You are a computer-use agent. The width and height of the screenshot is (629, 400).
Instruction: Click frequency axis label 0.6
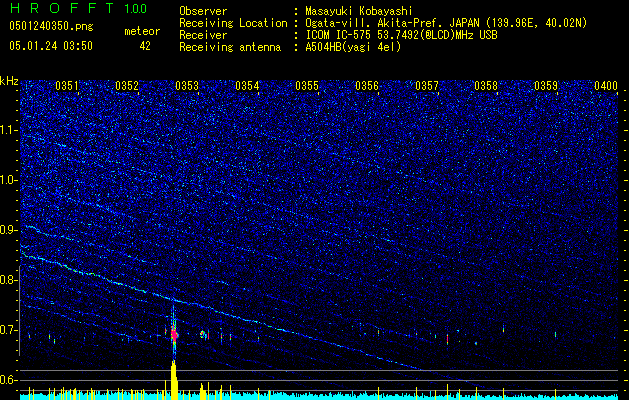8,380
